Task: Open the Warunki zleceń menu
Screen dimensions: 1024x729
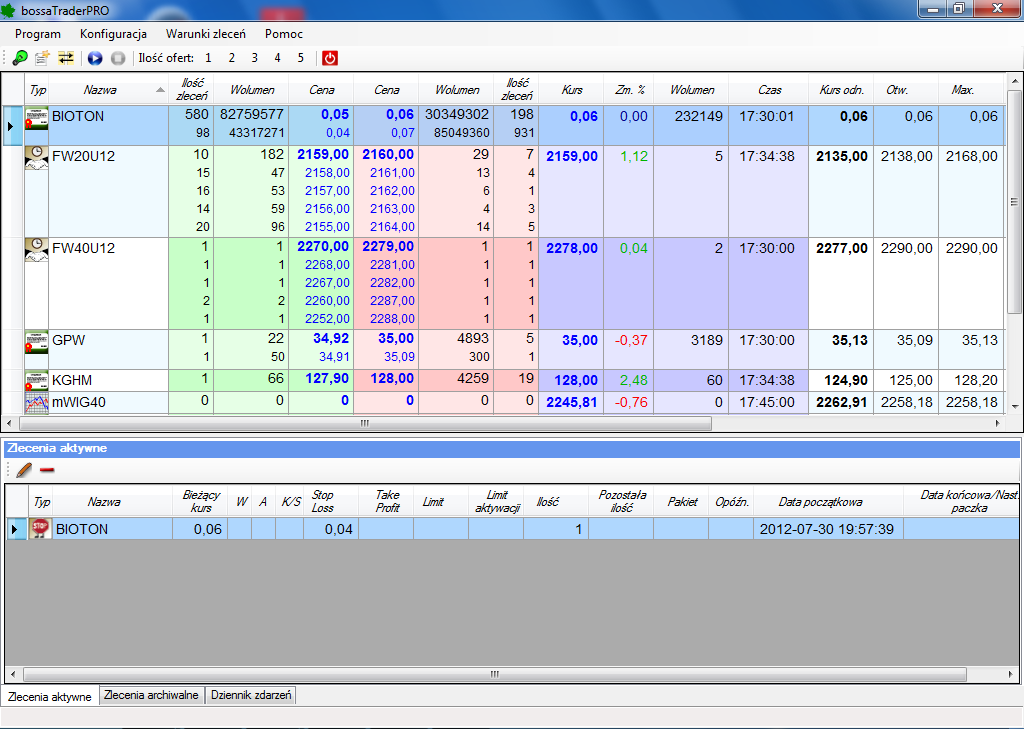Action: tap(206, 34)
